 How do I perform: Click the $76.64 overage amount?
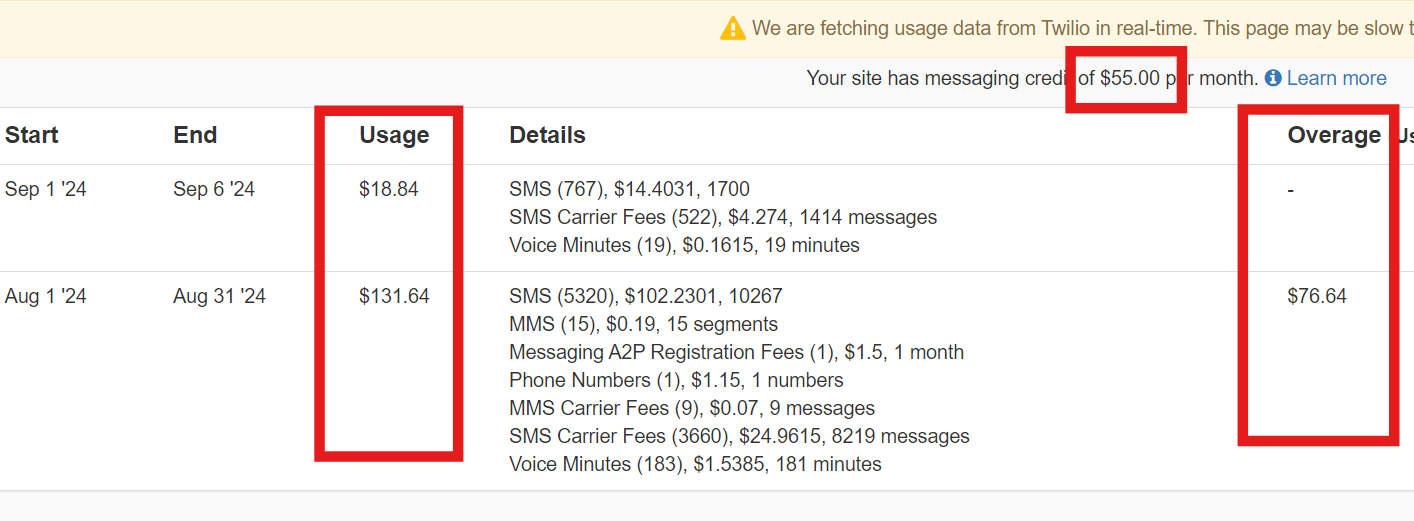1317,296
